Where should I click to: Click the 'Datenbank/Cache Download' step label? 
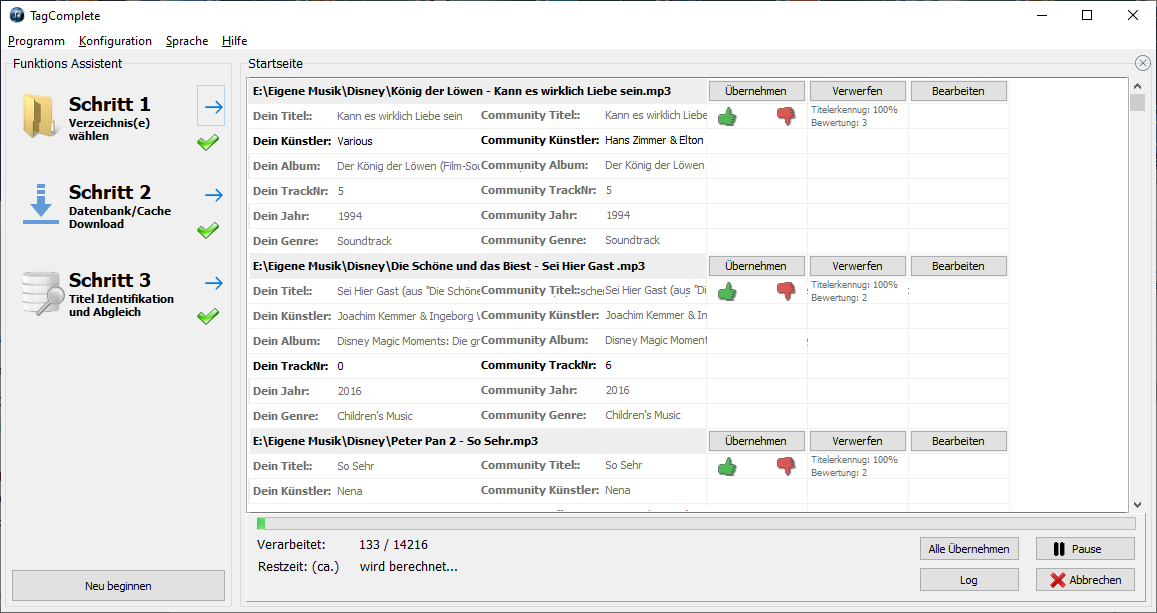click(x=120, y=218)
